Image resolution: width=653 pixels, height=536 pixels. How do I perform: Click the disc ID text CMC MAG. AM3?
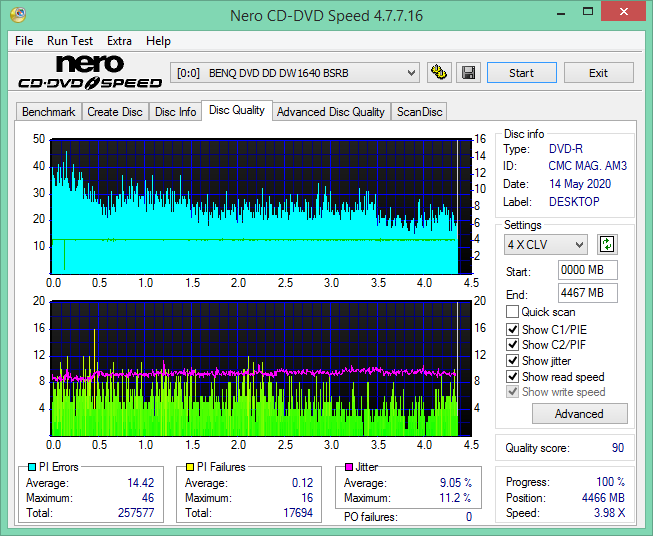coord(588,166)
